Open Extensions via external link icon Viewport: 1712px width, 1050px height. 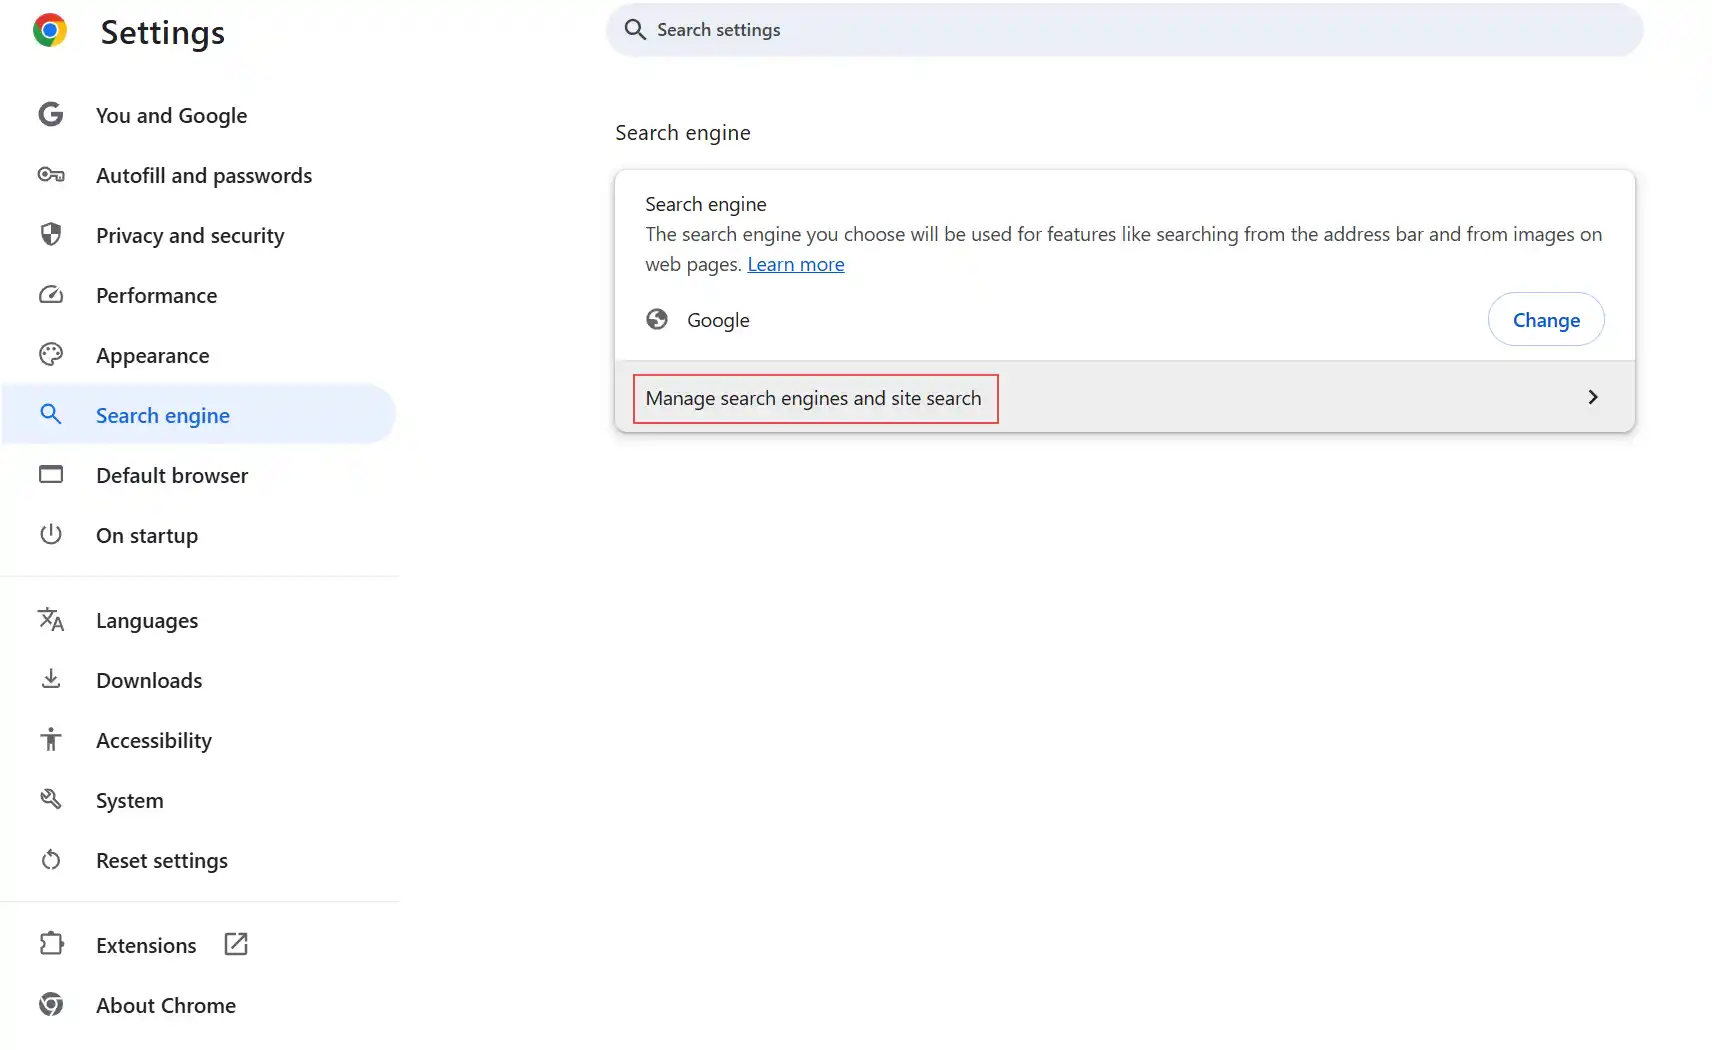(236, 944)
